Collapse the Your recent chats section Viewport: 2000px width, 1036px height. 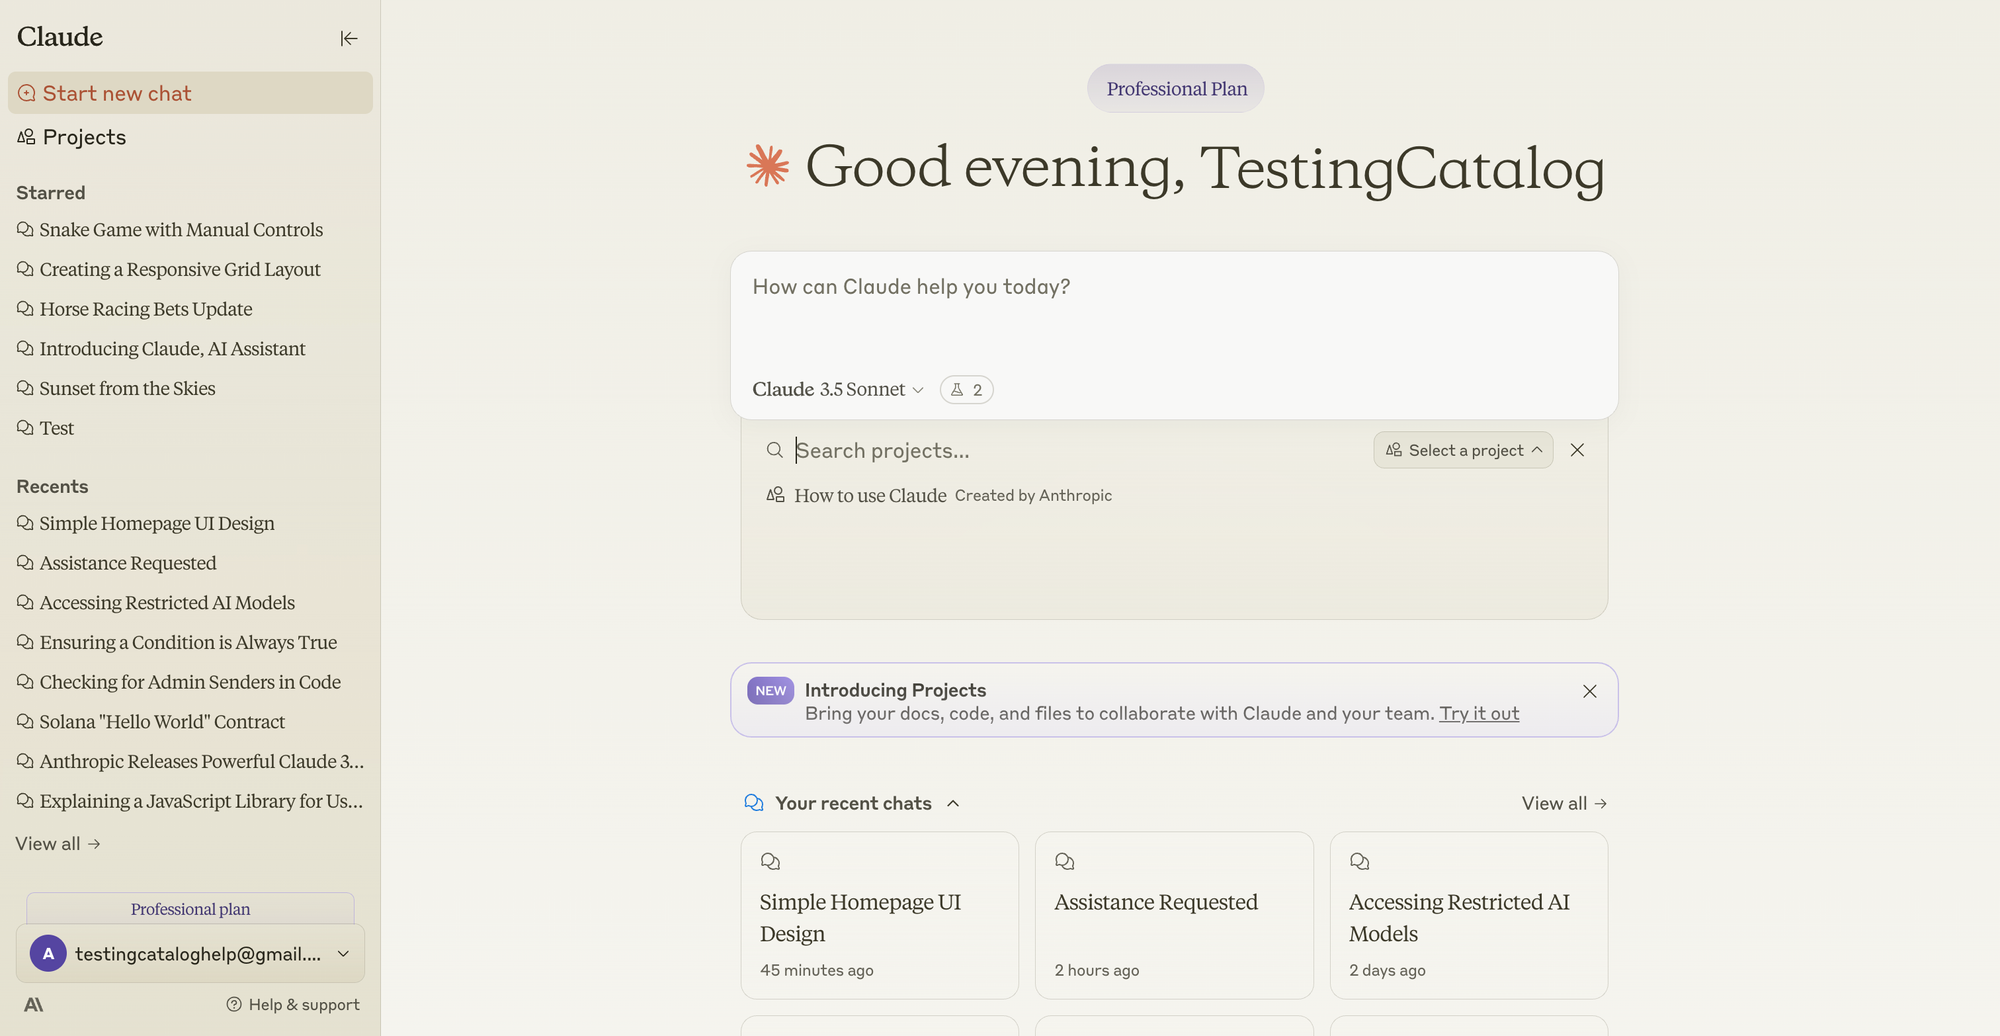coord(953,803)
